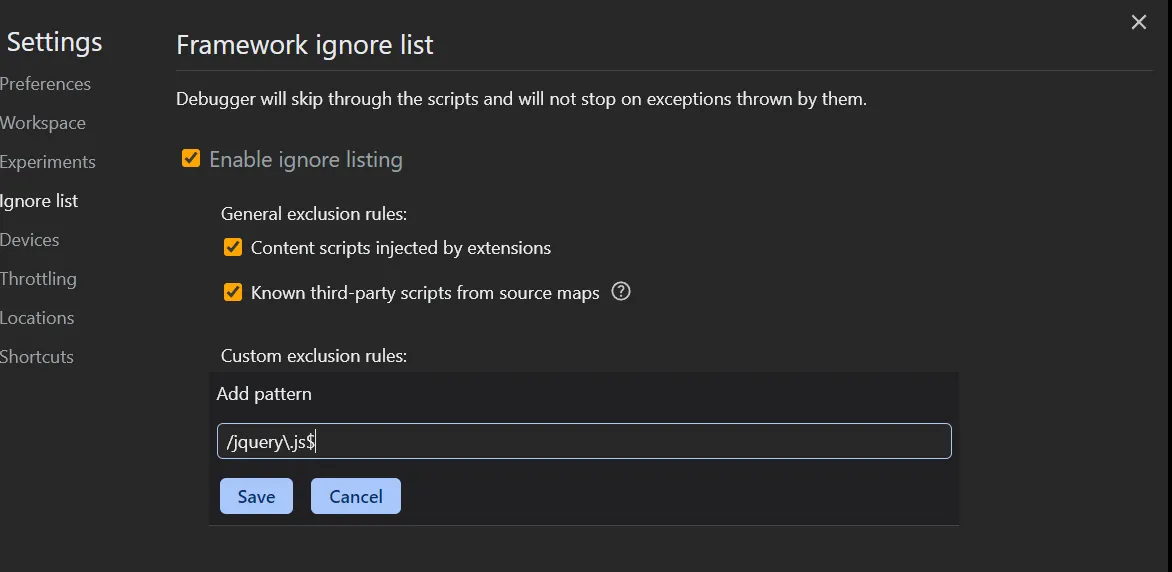This screenshot has width=1172, height=572.
Task: Go to the Experiments tab
Action: (x=48, y=162)
